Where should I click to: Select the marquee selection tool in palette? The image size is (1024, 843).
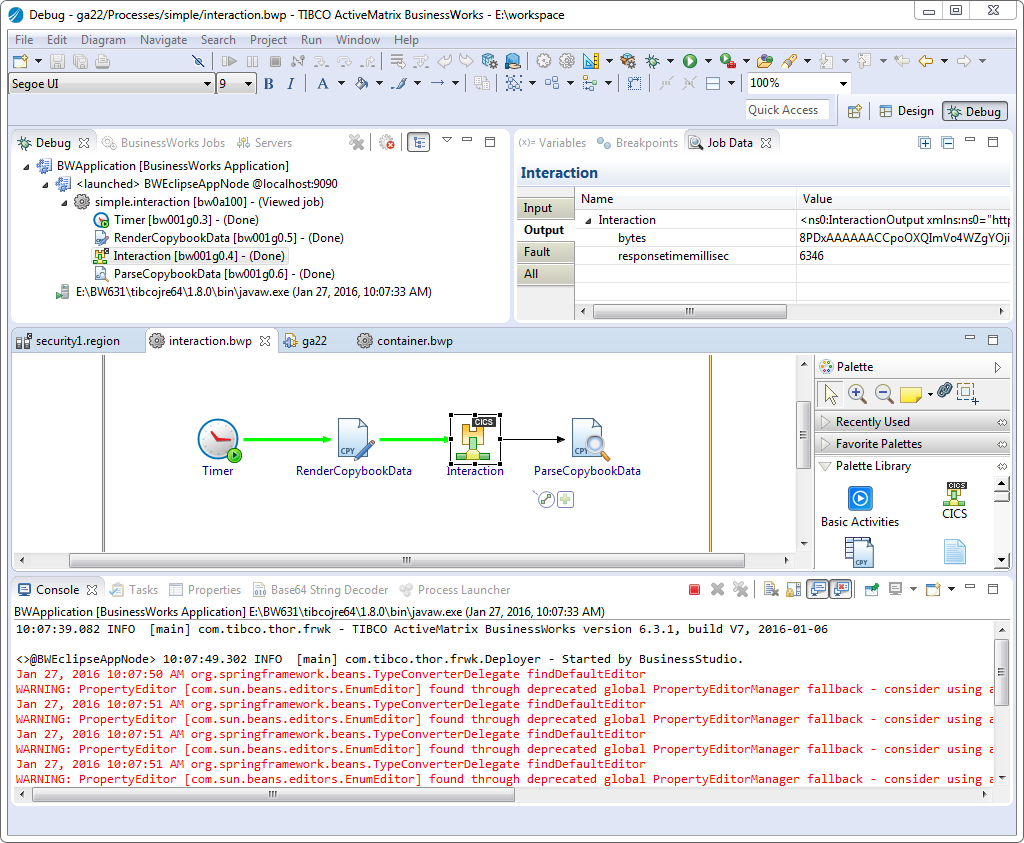tap(967, 393)
